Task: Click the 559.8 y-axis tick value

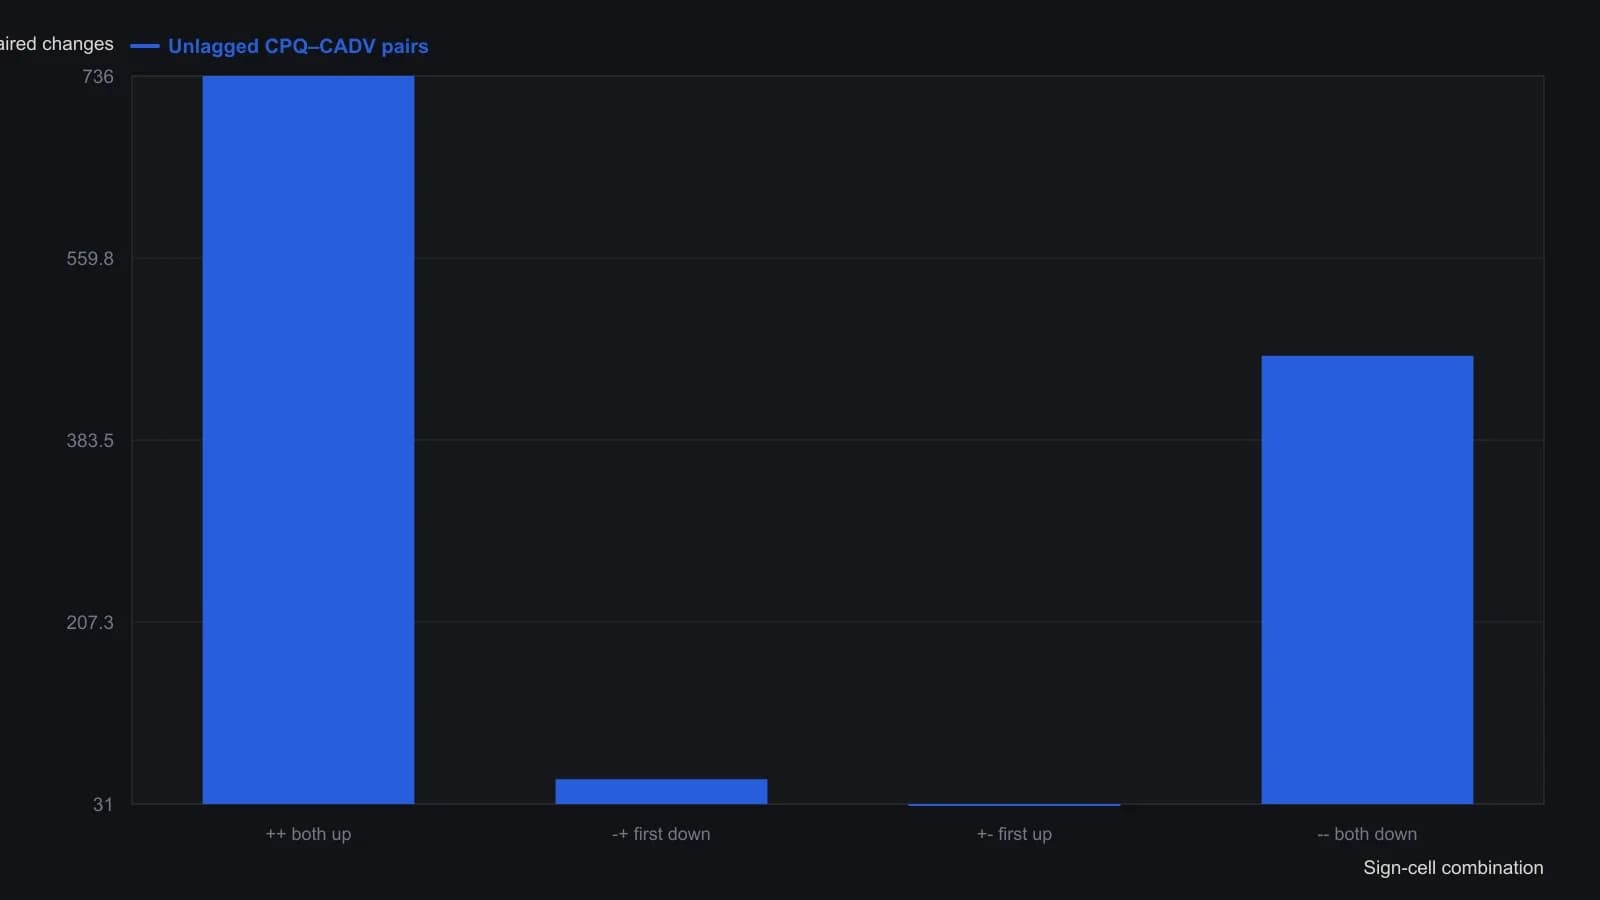Action: point(90,259)
